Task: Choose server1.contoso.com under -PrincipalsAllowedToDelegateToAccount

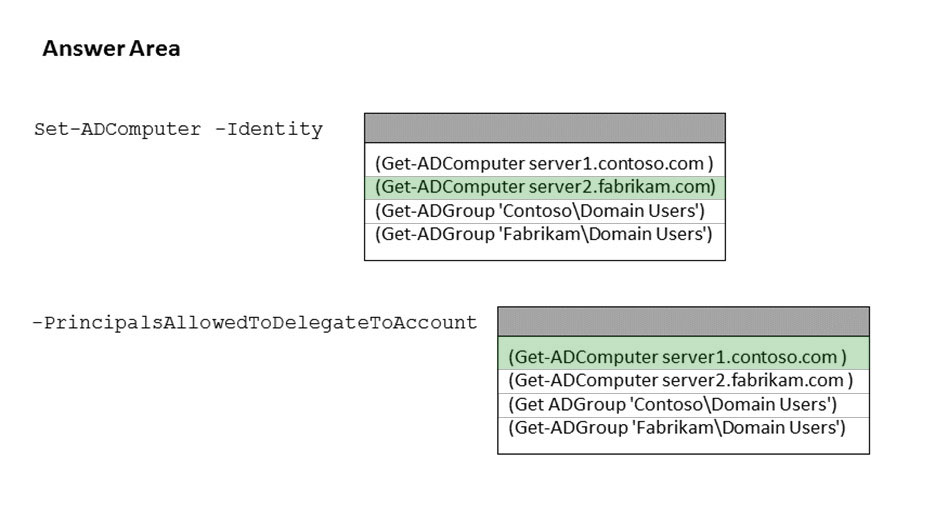Action: [677, 356]
